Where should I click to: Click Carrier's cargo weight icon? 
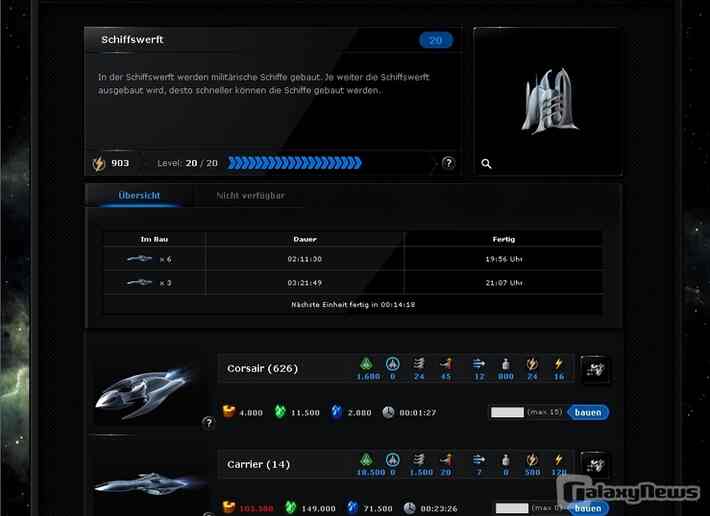point(505,460)
